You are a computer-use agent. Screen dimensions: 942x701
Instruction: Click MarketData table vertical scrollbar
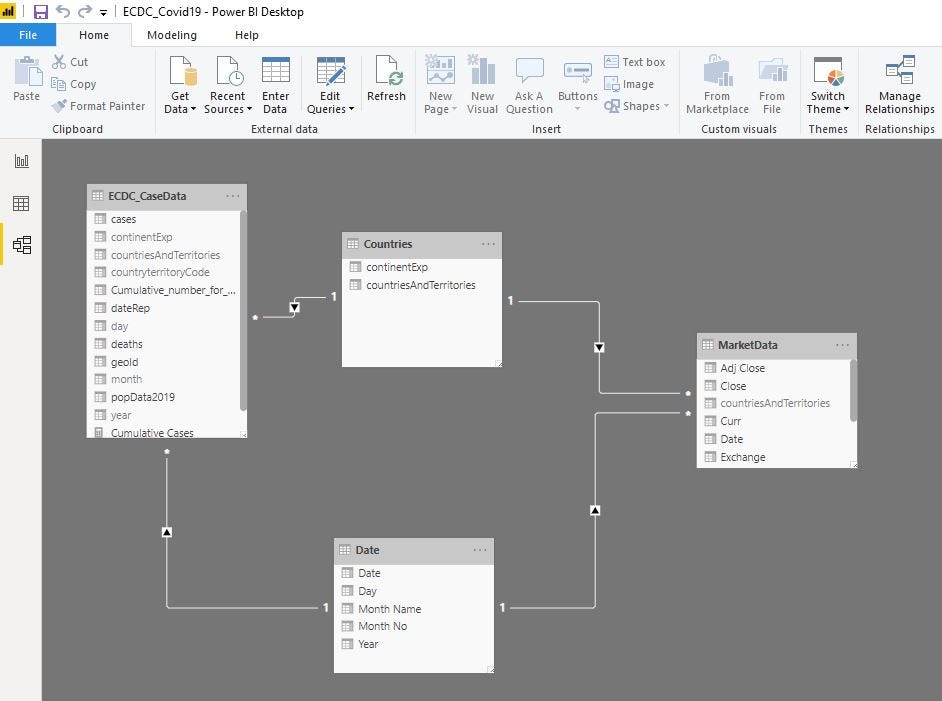(x=853, y=390)
